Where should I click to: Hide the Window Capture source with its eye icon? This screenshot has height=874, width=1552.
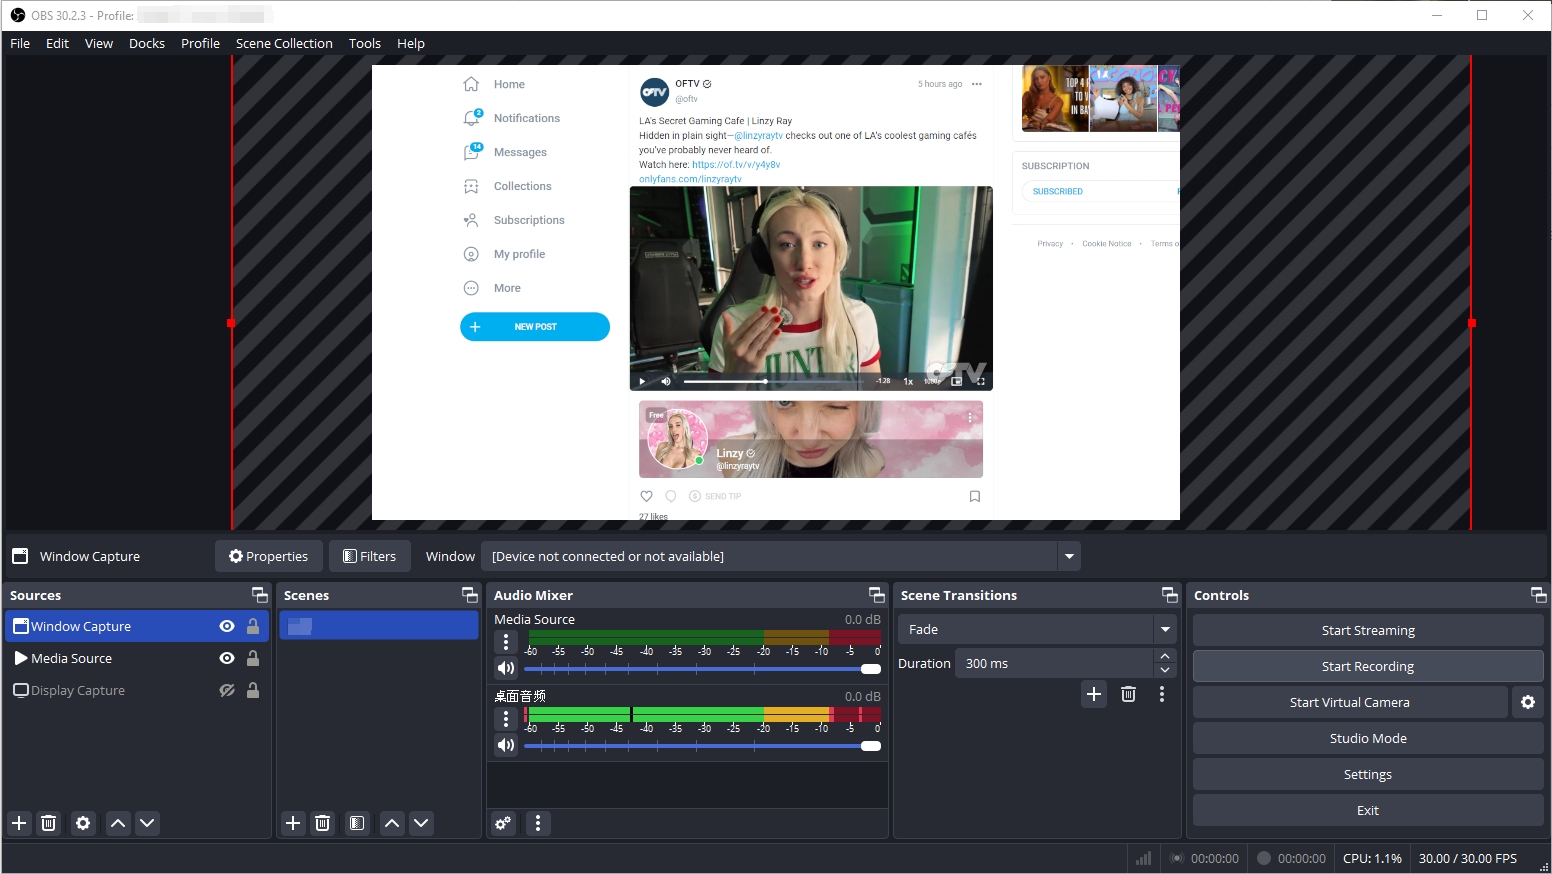click(x=227, y=626)
